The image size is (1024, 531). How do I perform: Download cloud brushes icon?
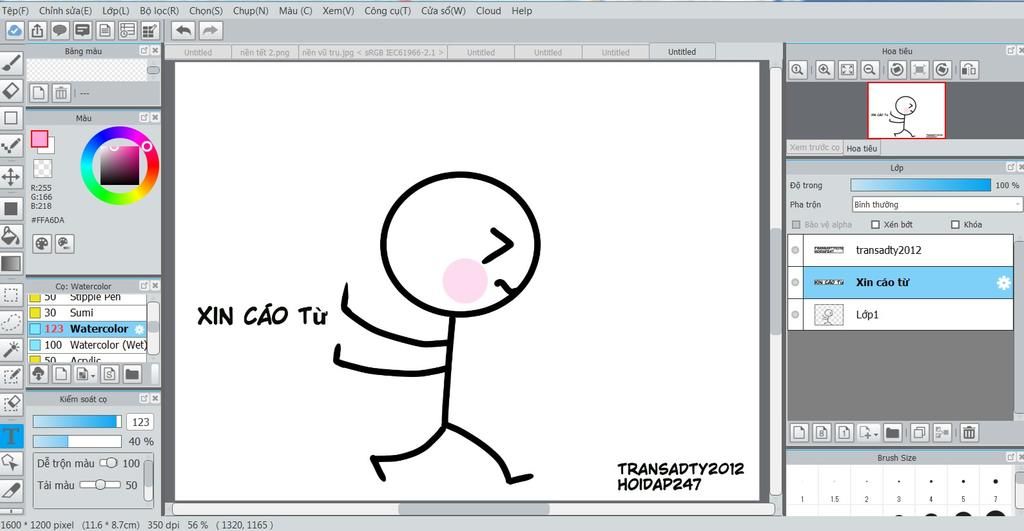point(39,374)
